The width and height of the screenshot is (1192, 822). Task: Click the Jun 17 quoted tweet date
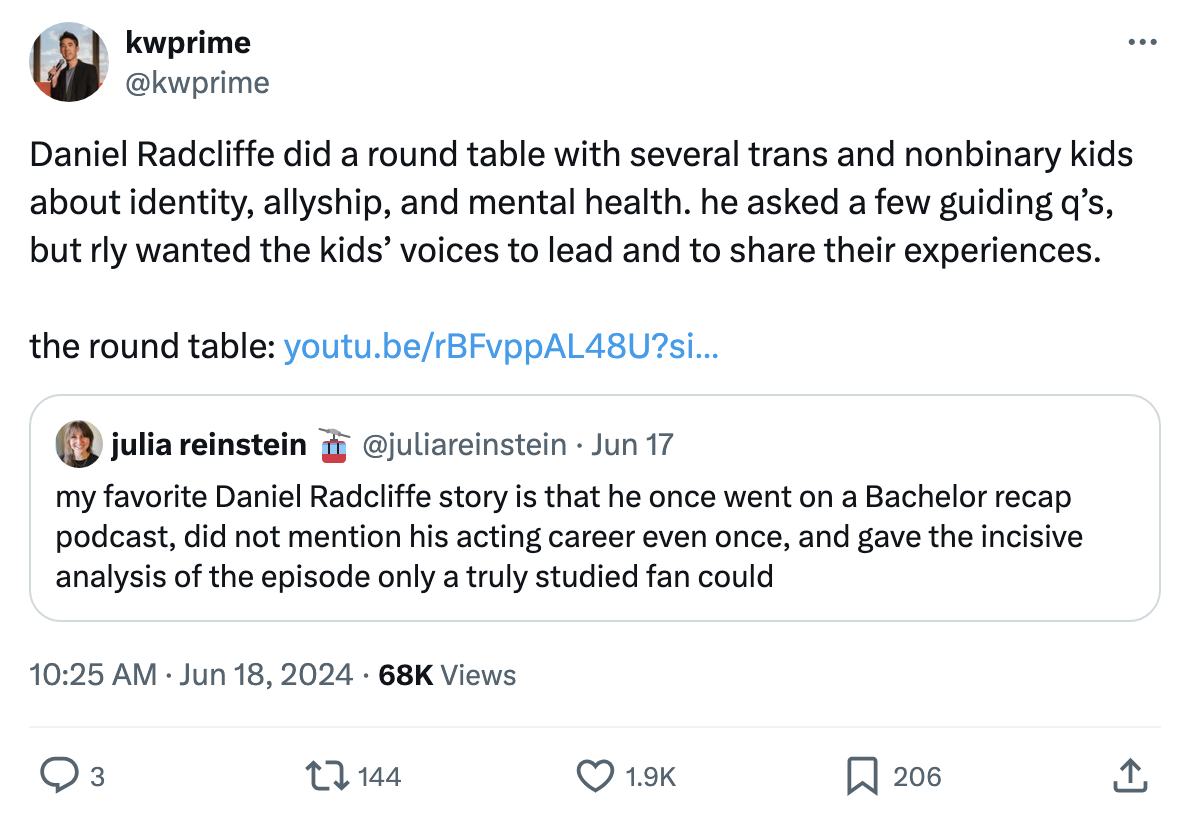coord(632,444)
